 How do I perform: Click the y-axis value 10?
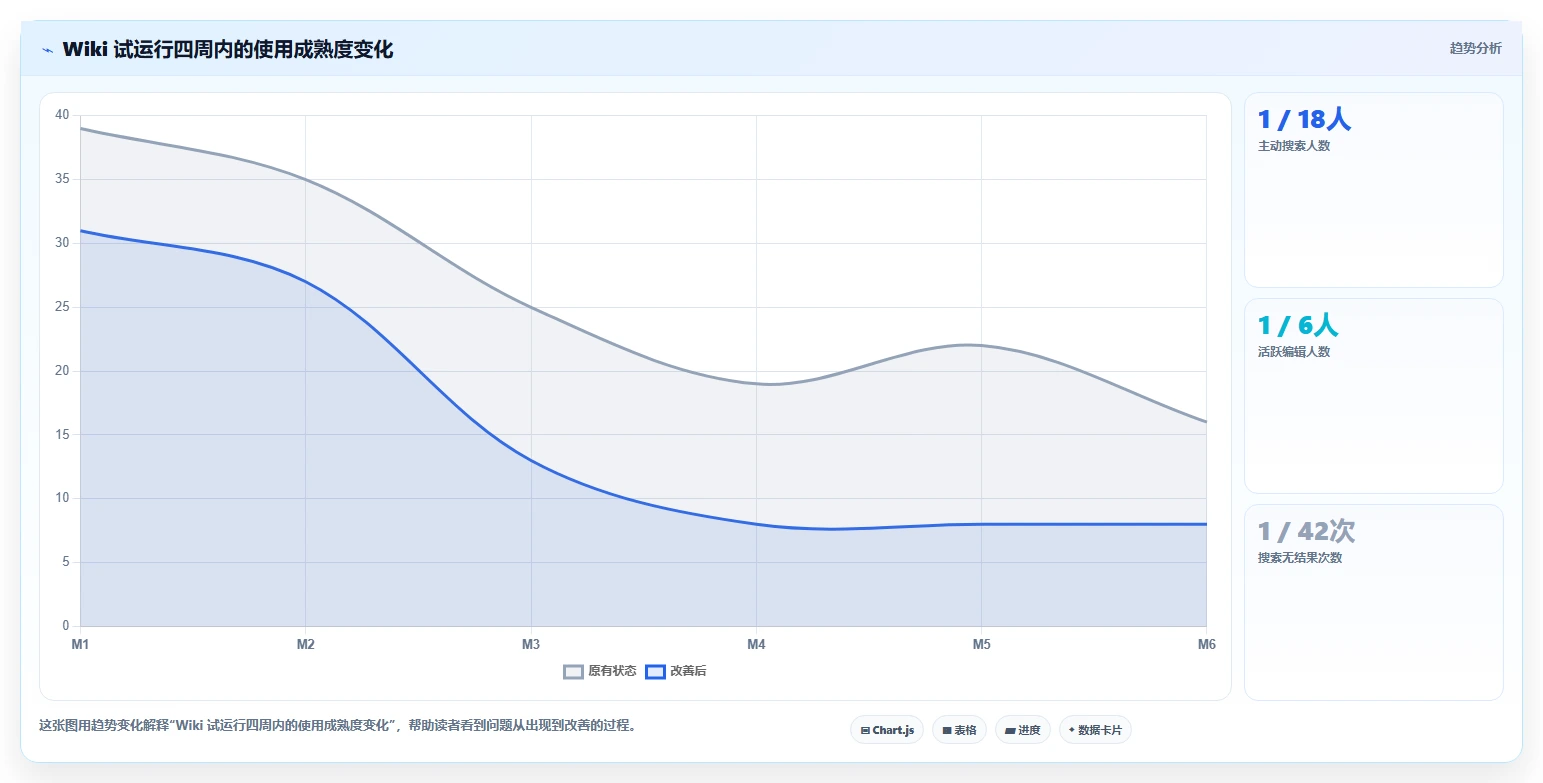62,498
